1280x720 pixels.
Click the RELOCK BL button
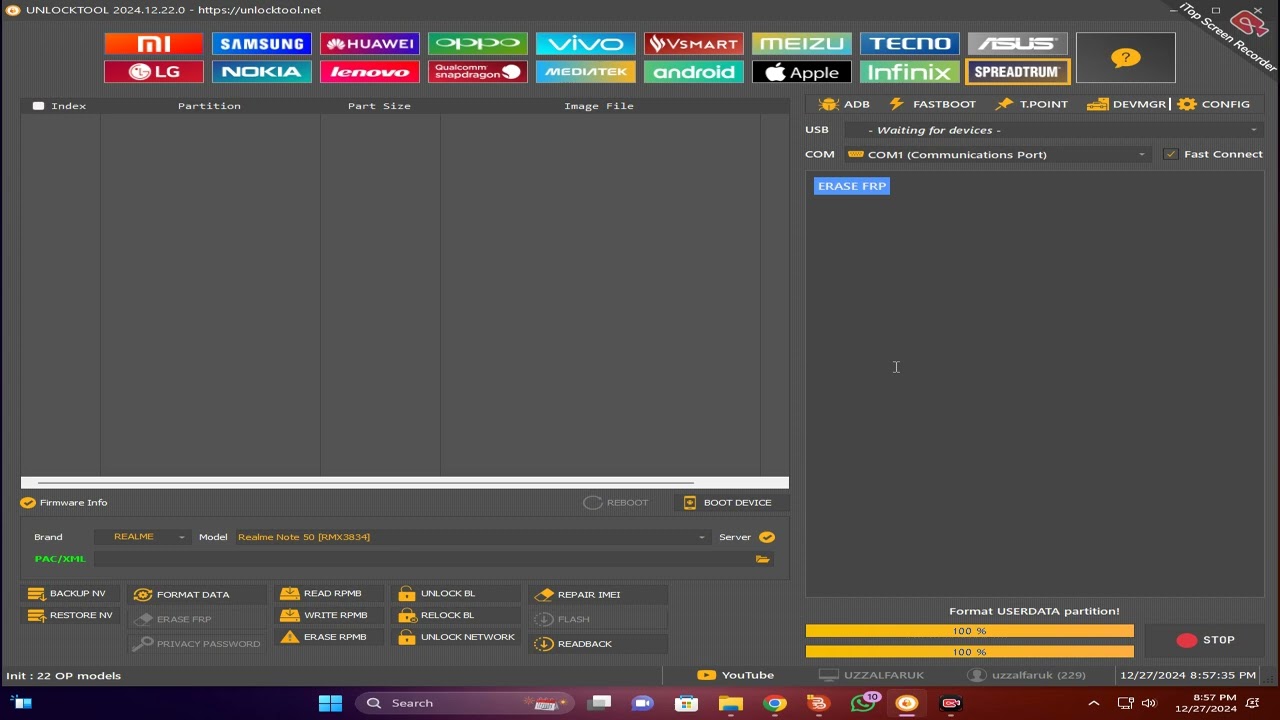(x=456, y=616)
